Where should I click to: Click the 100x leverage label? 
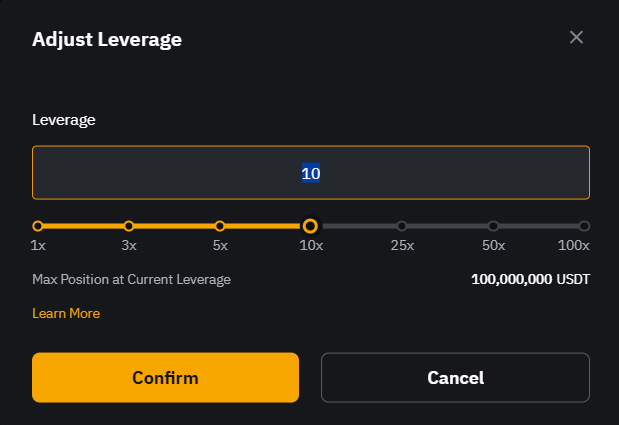(x=574, y=245)
